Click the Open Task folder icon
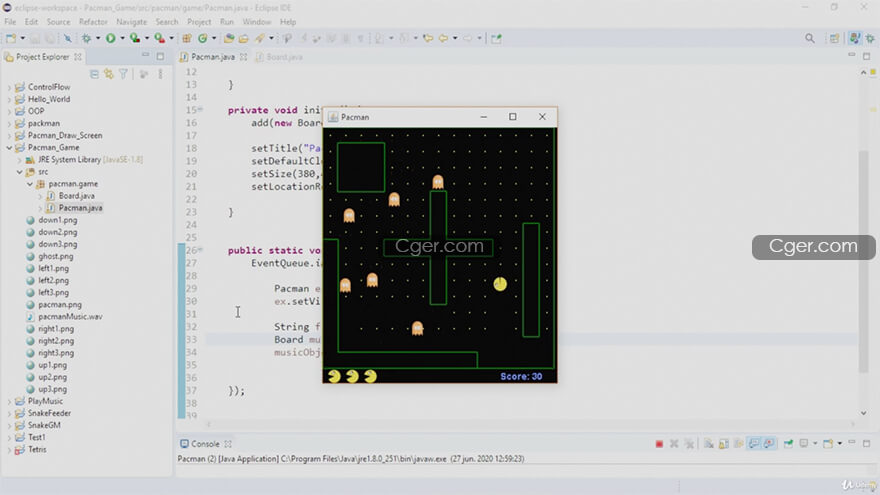Image resolution: width=880 pixels, height=495 pixels. pos(244,38)
